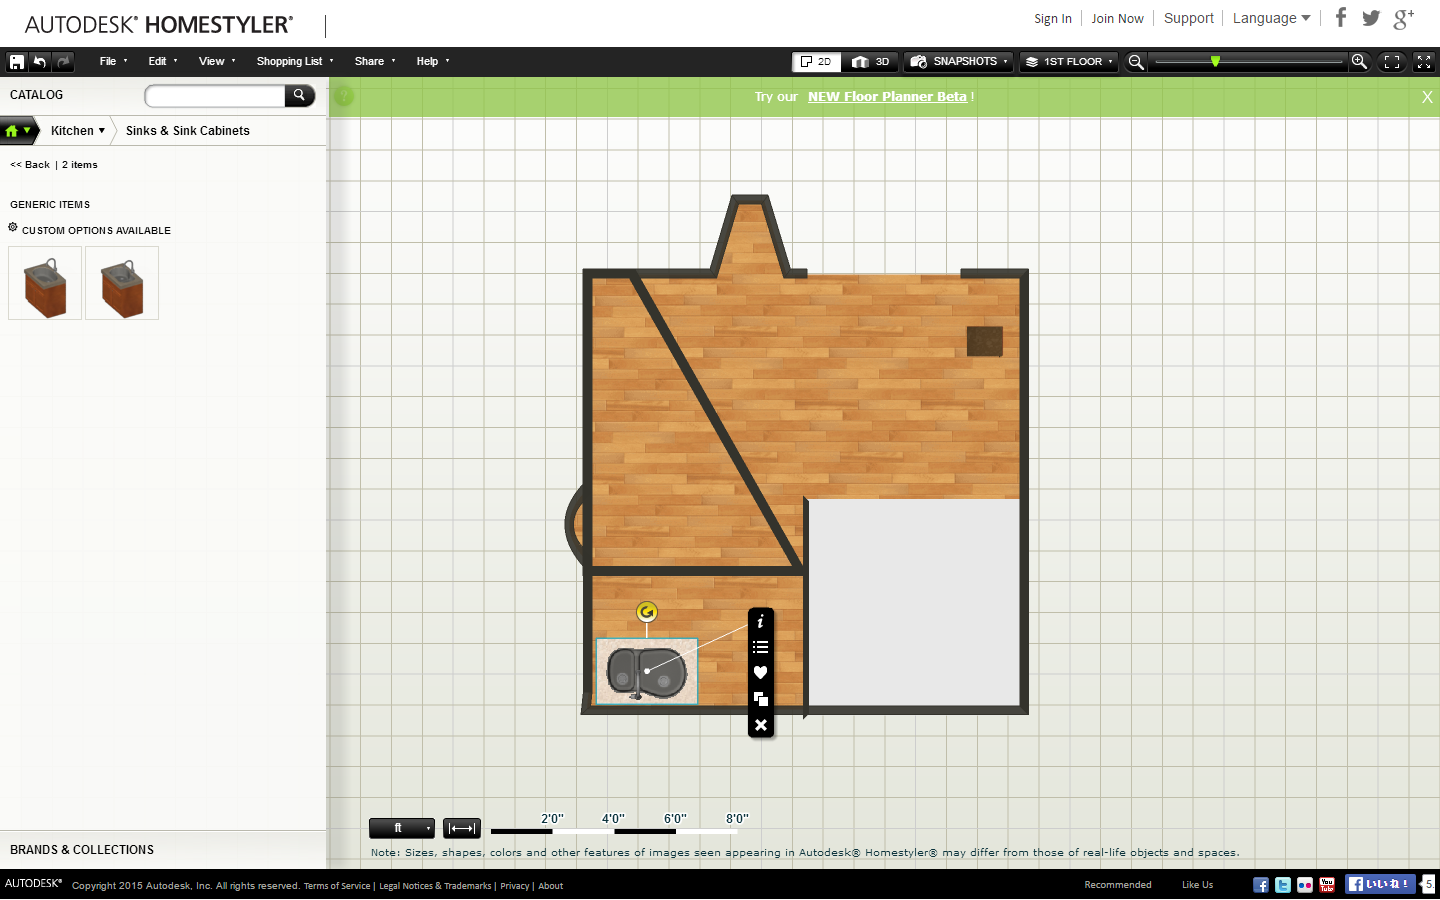Viewport: 1440px width, 900px height.
Task: Click the green help question icon
Action: 344,97
